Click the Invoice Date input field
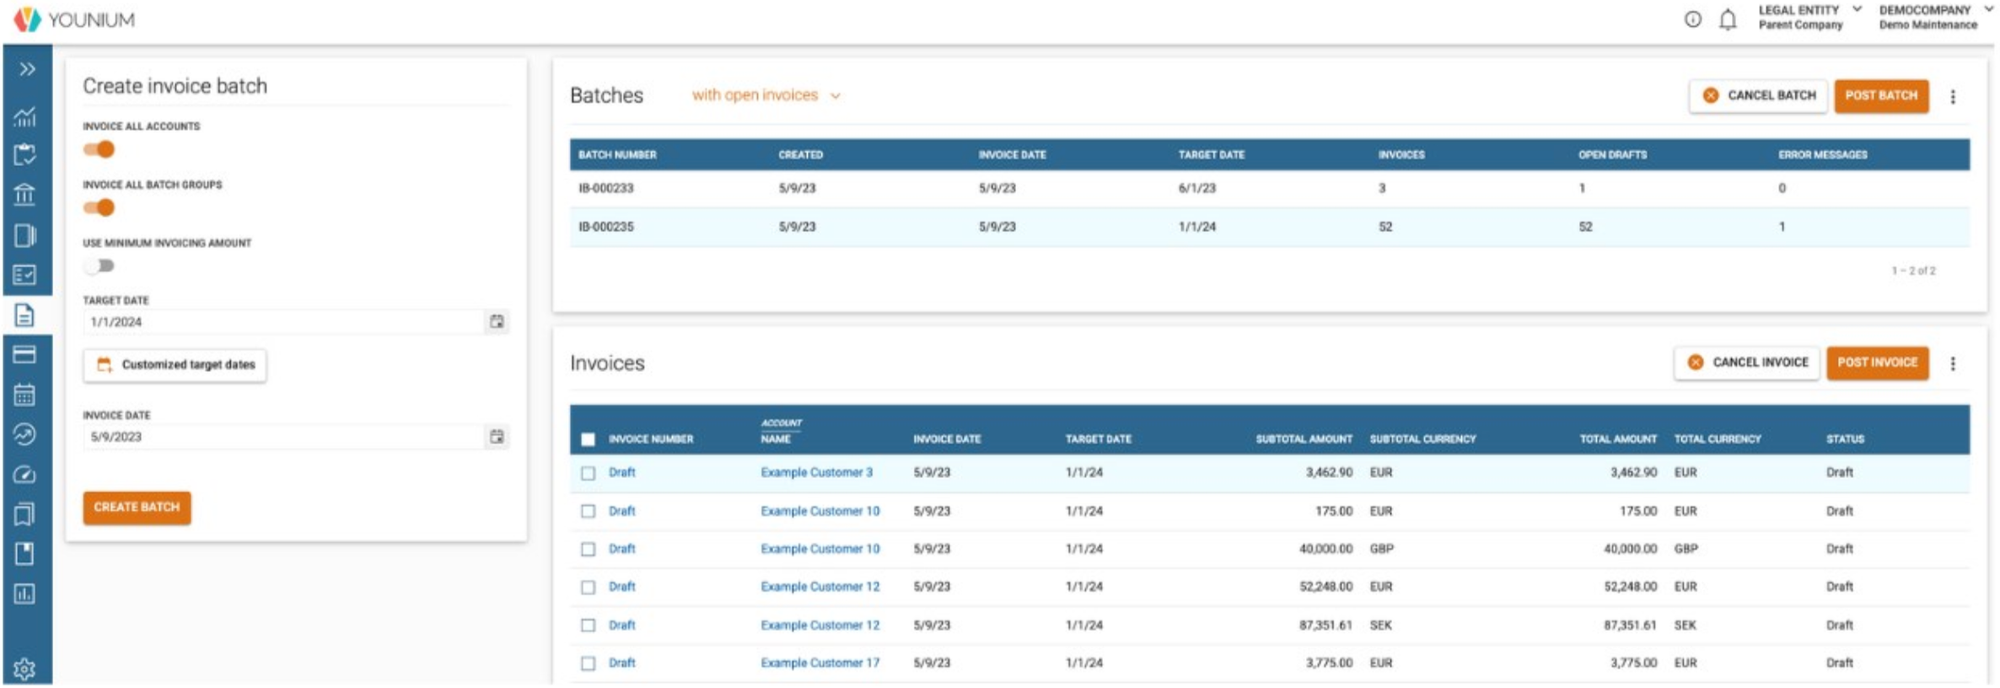 (x=284, y=437)
